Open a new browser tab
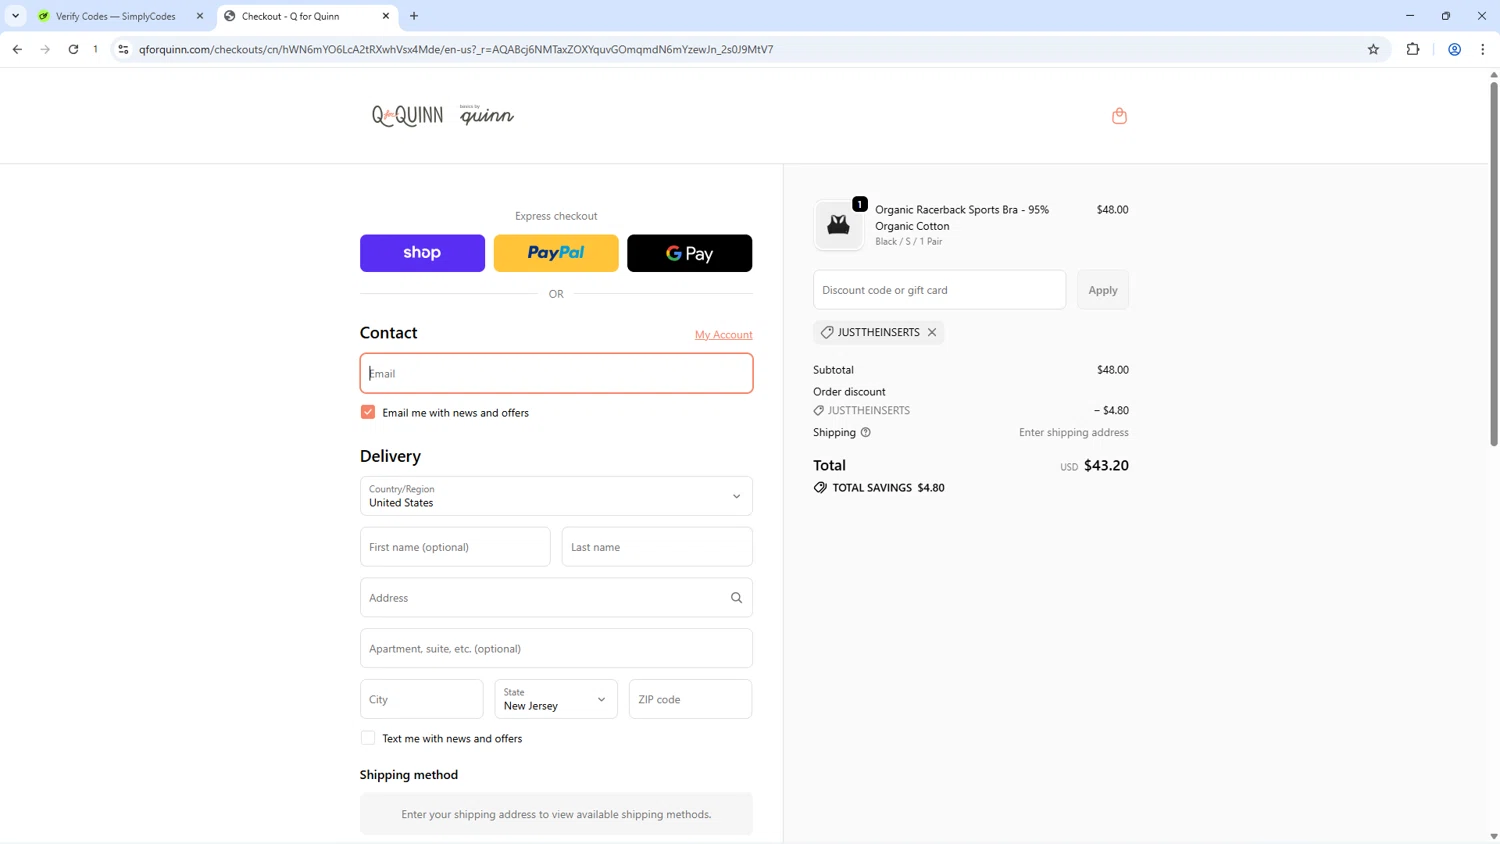1500x844 pixels. [414, 16]
